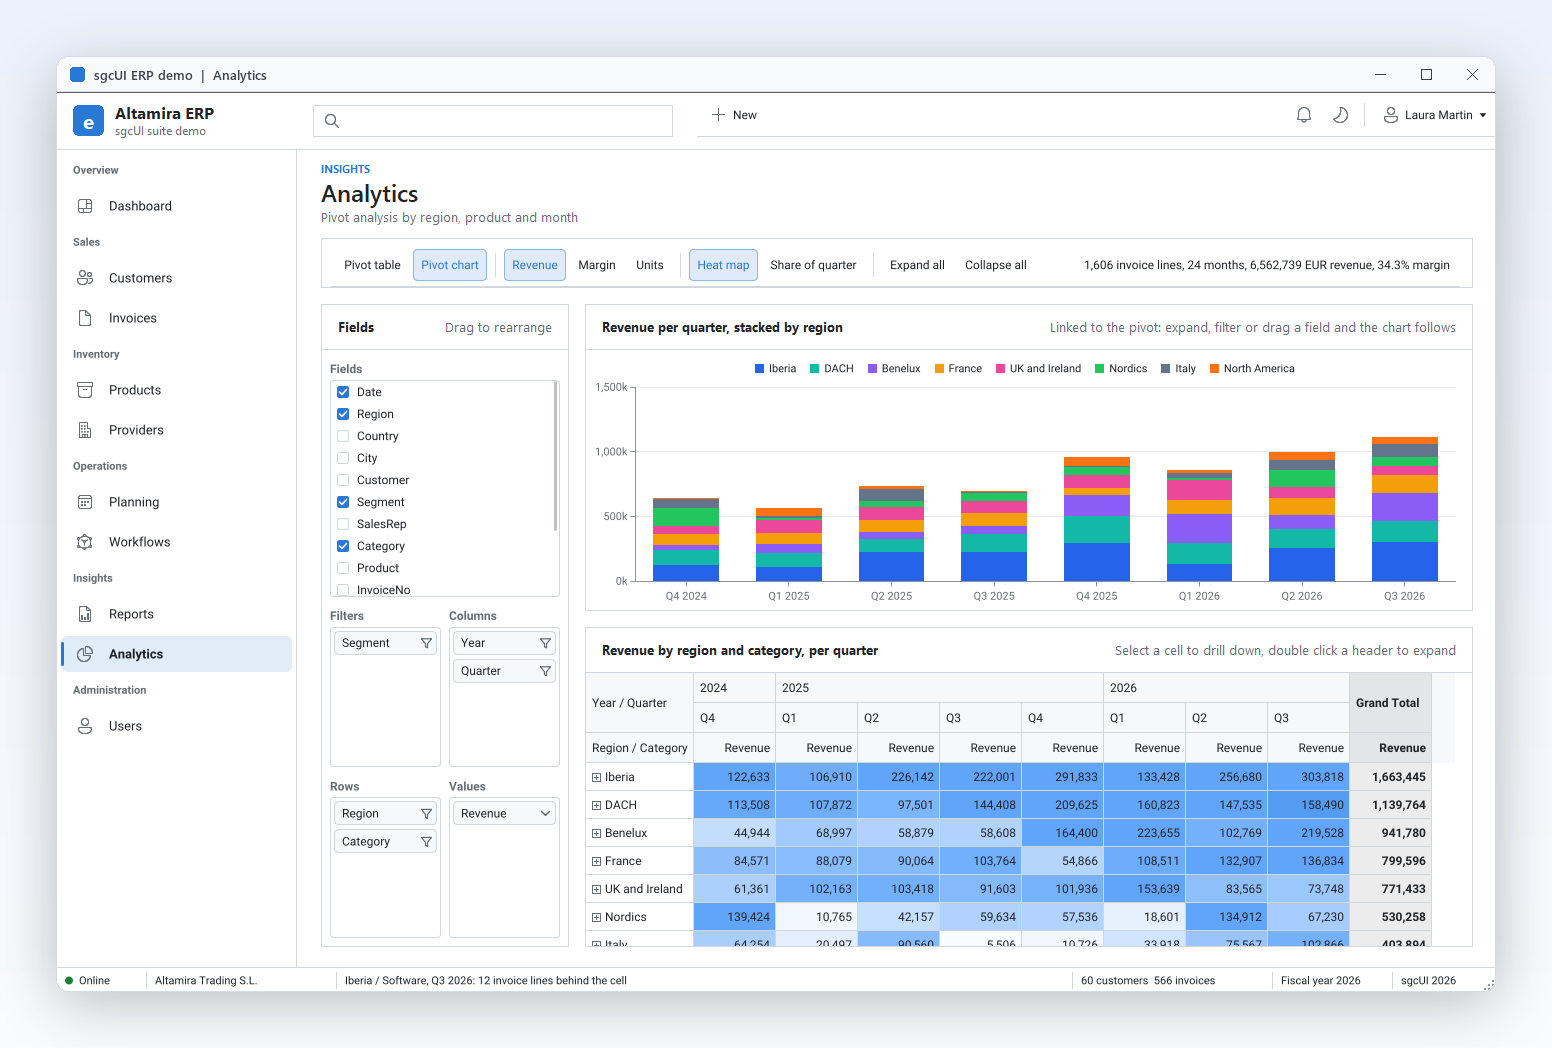
Task: Click the Category row funnel icon
Action: [426, 842]
